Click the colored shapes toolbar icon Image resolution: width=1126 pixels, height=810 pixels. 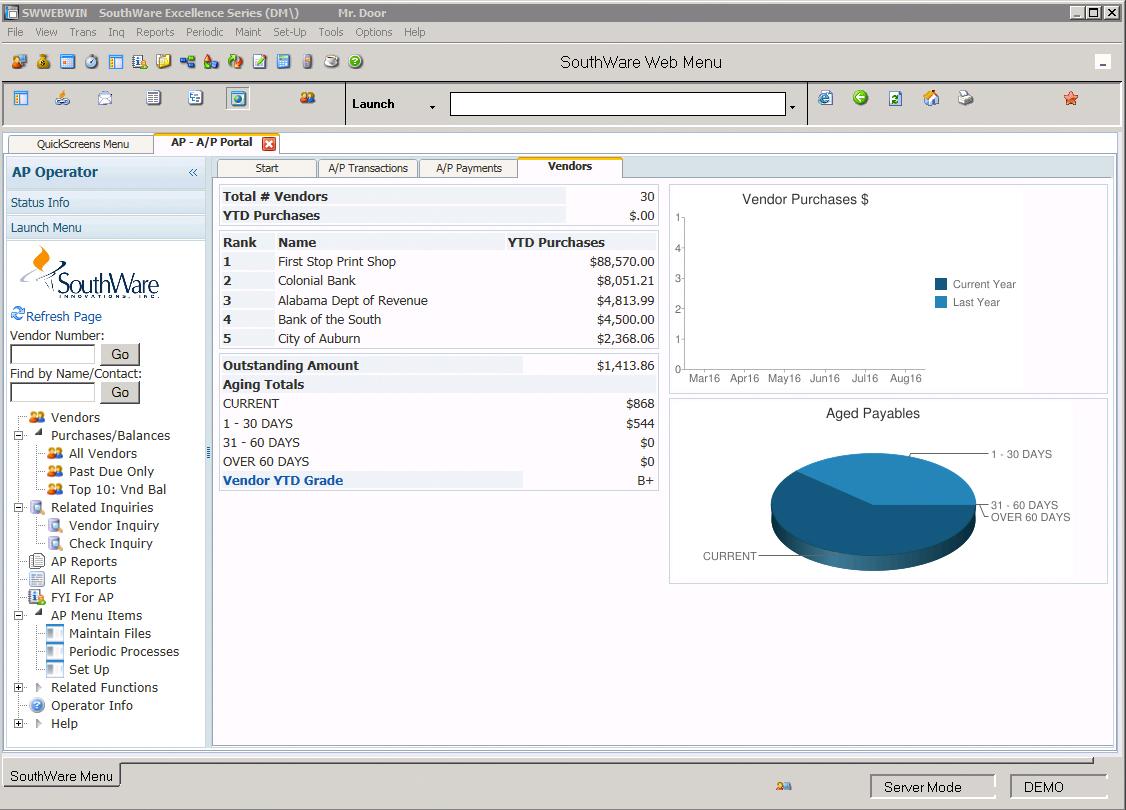click(211, 62)
